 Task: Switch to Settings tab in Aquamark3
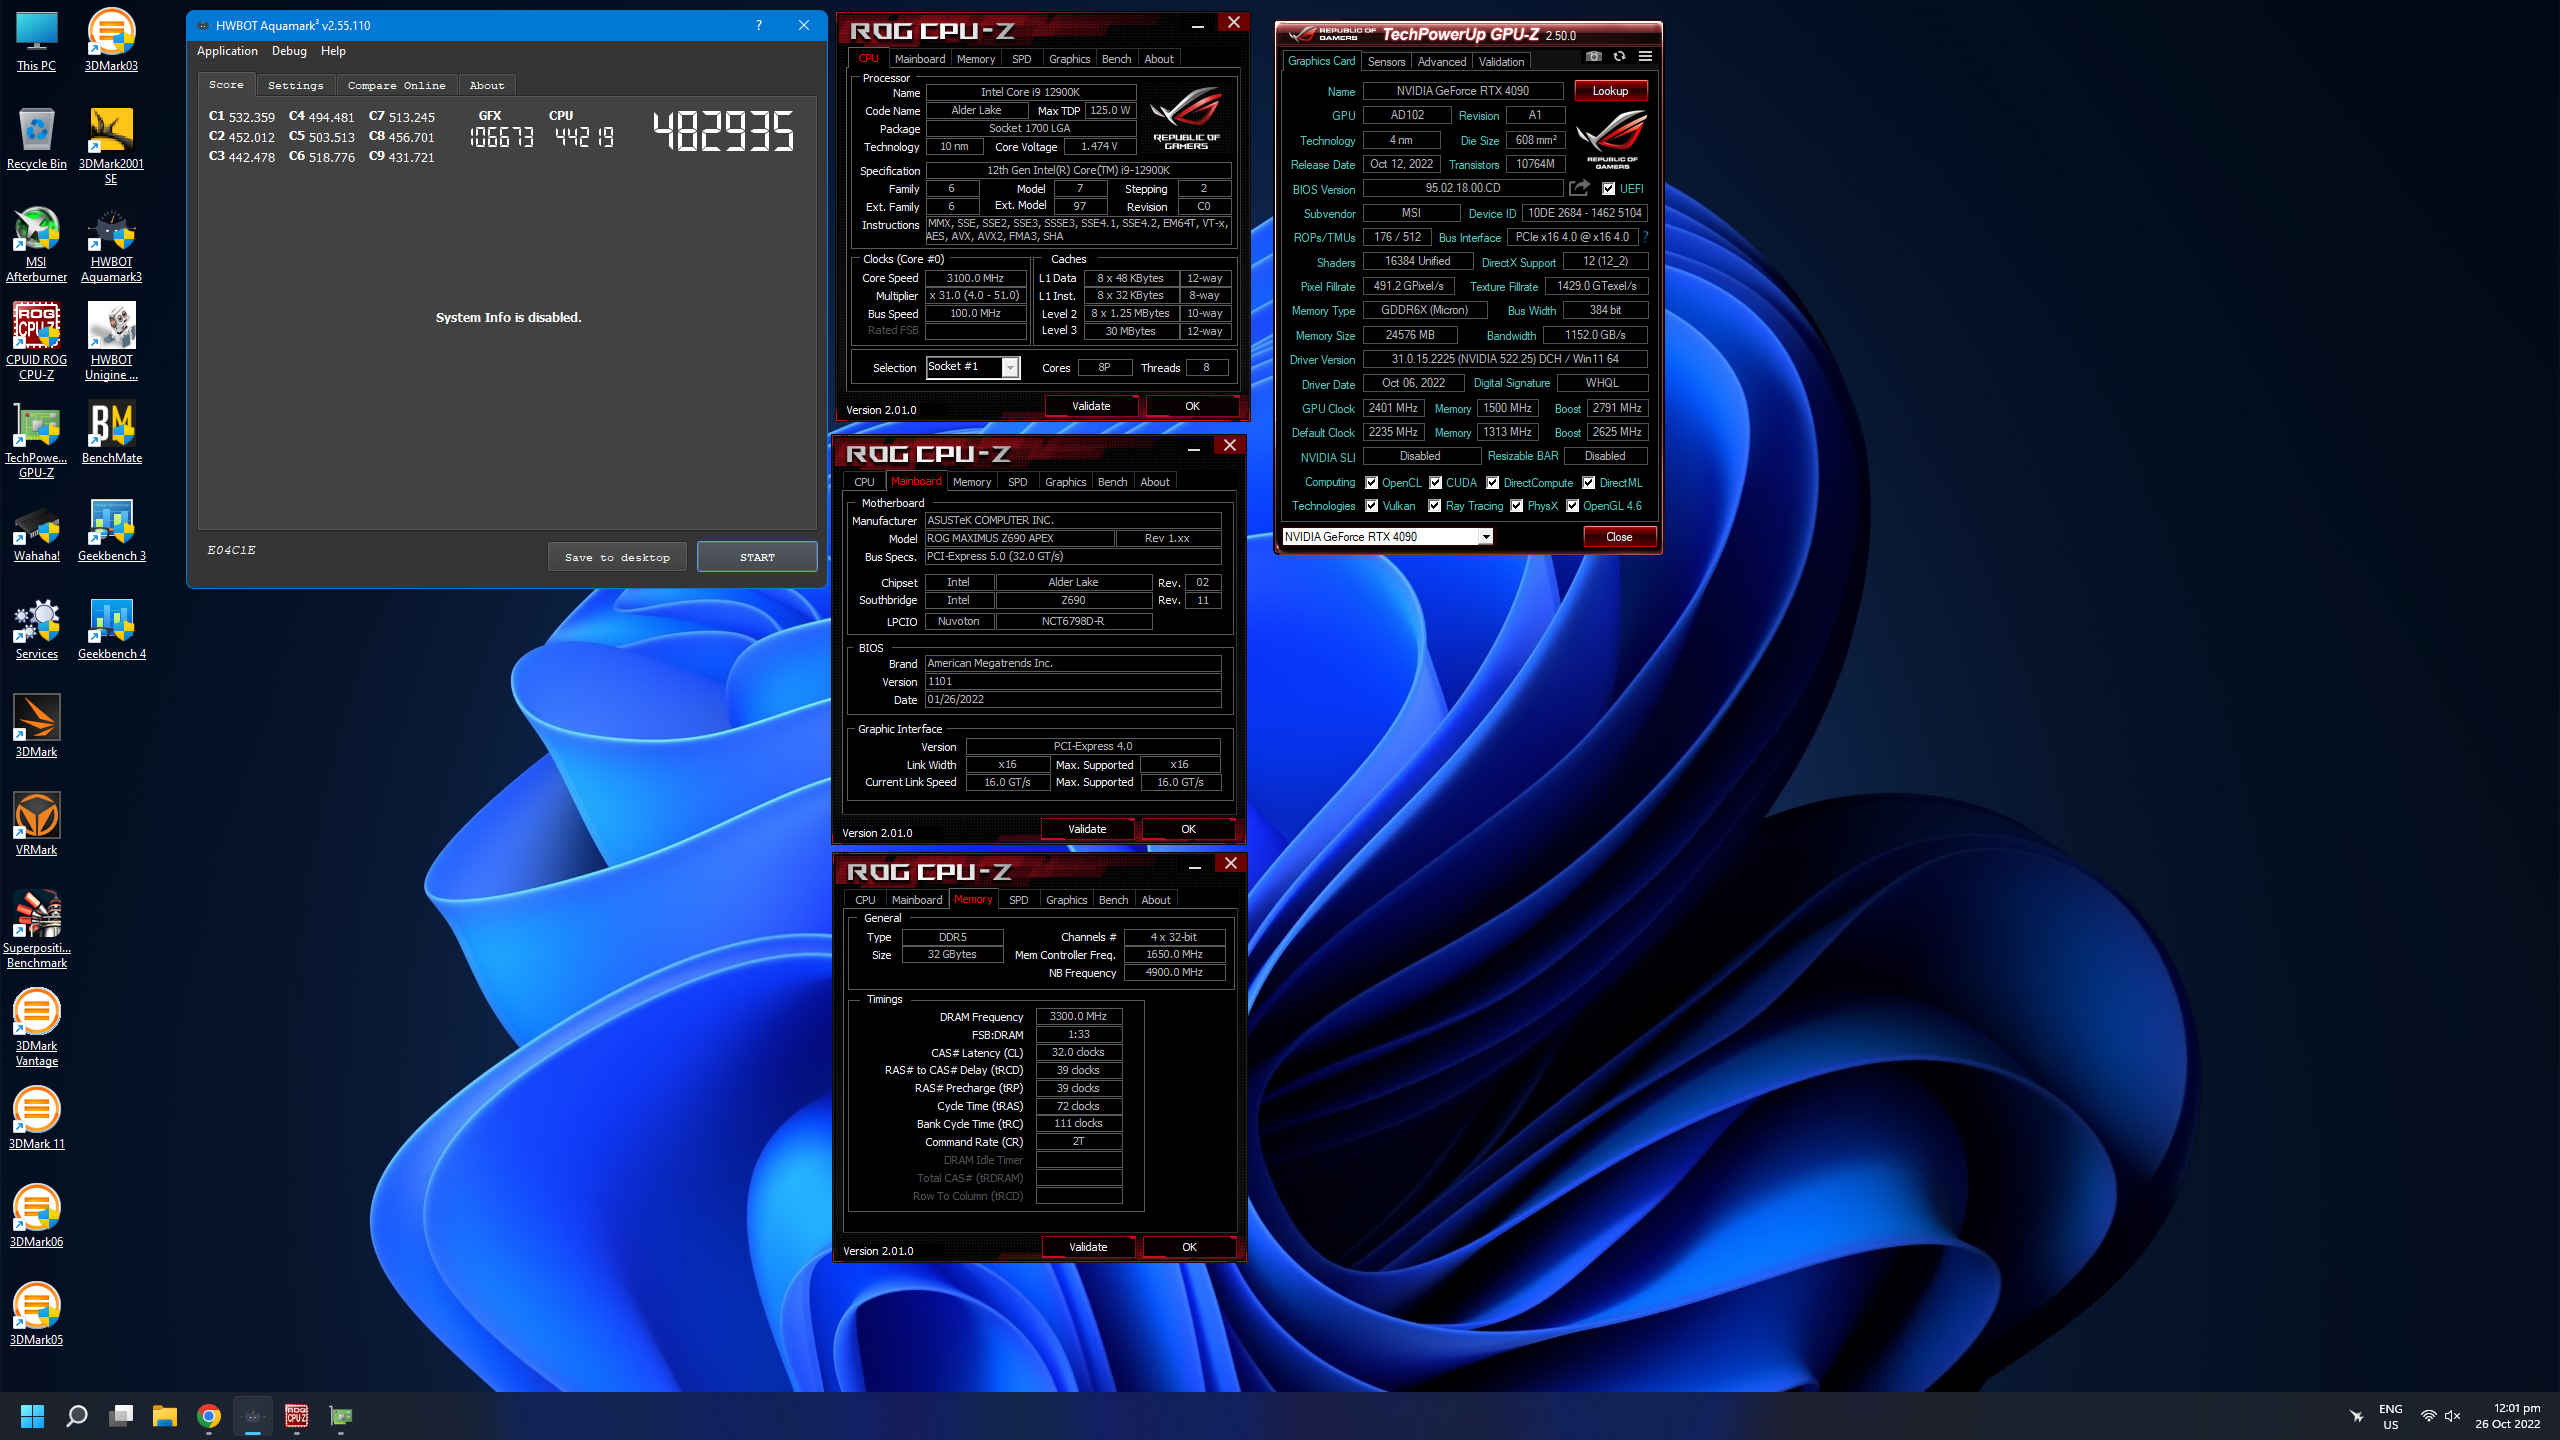296,86
